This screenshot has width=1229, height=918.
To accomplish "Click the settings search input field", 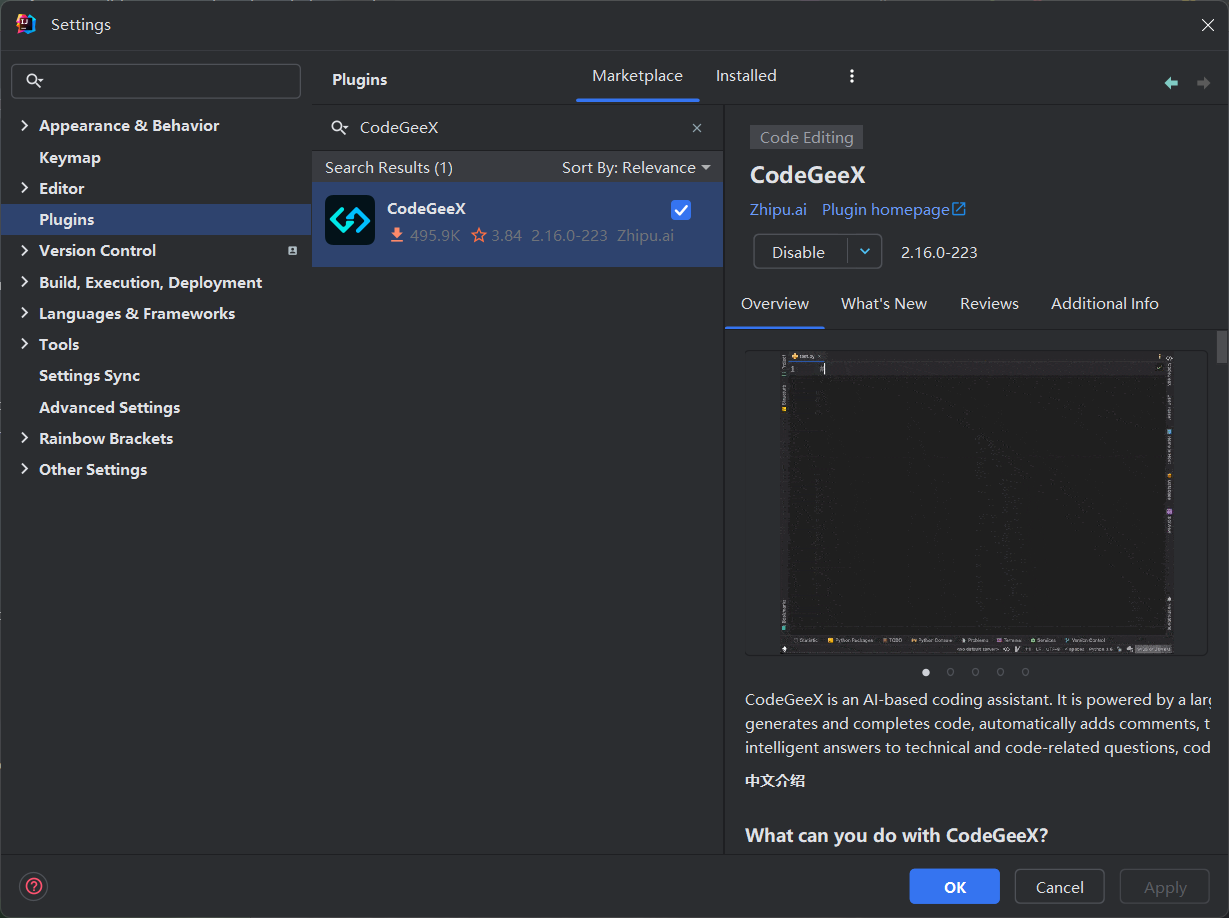I will [x=156, y=81].
